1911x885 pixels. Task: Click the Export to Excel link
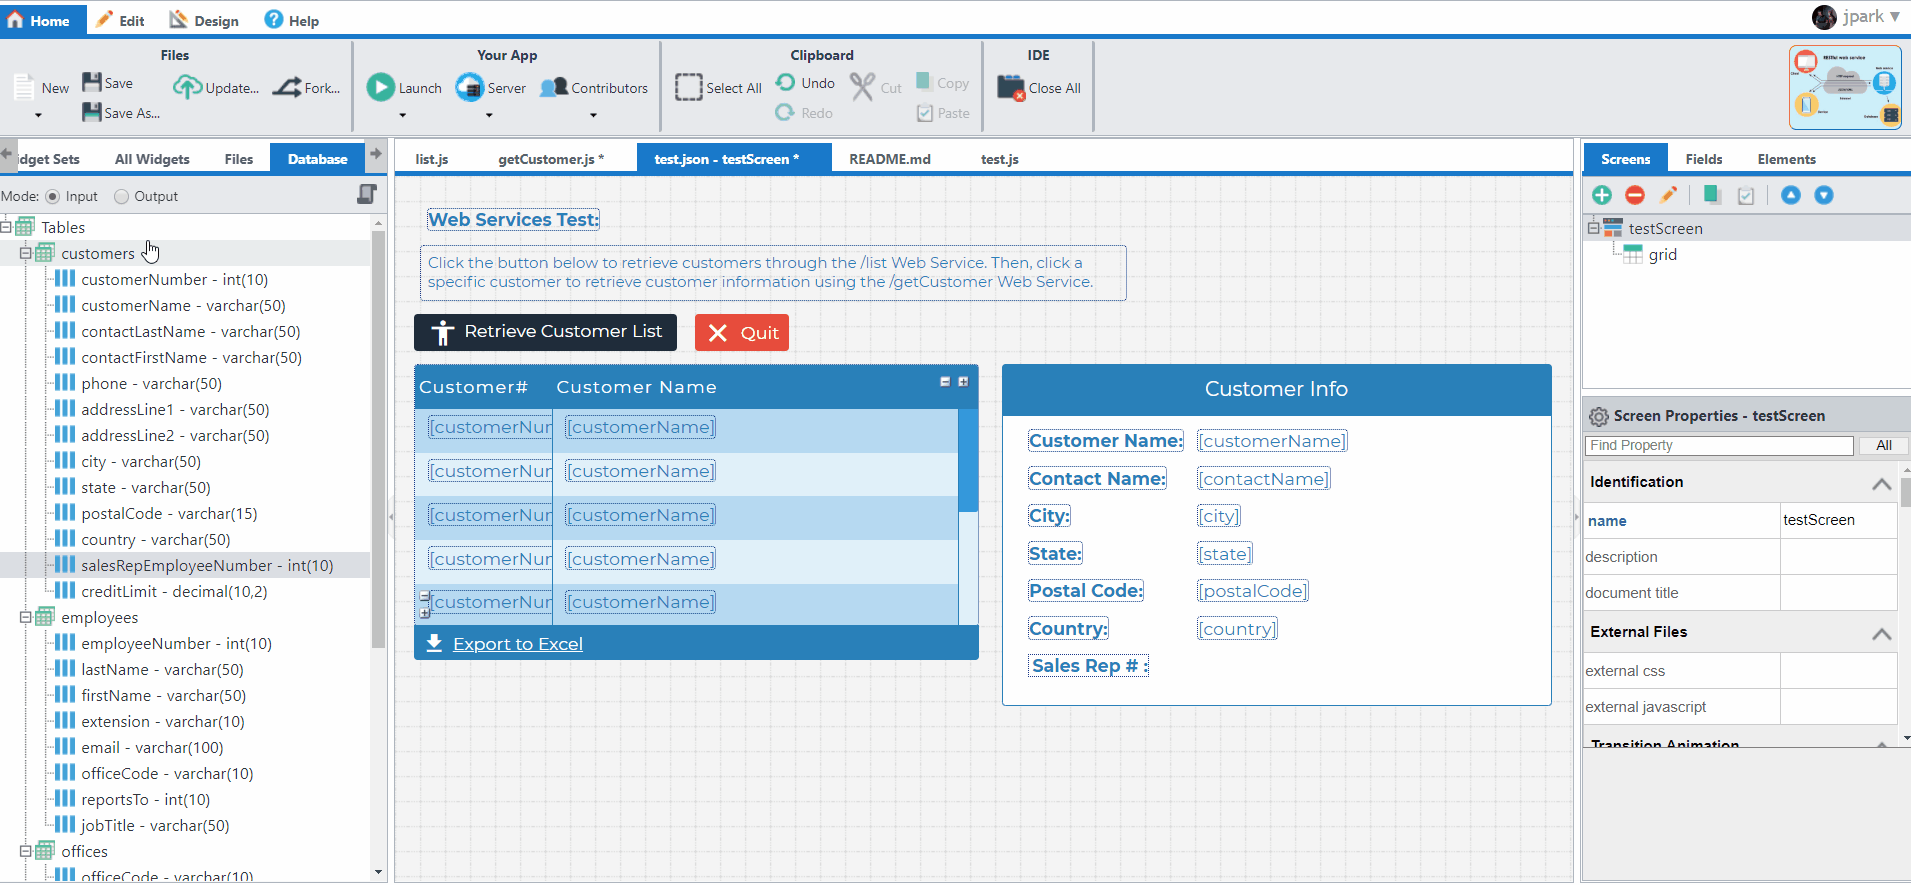click(518, 644)
